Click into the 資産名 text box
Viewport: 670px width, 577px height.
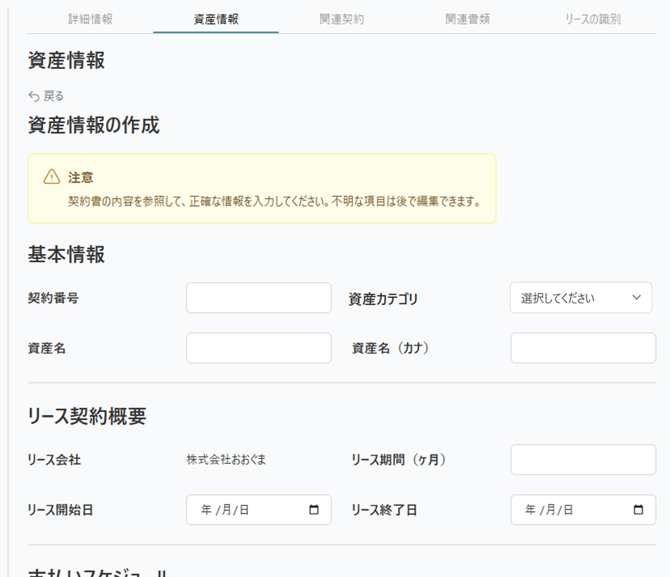[x=258, y=348]
